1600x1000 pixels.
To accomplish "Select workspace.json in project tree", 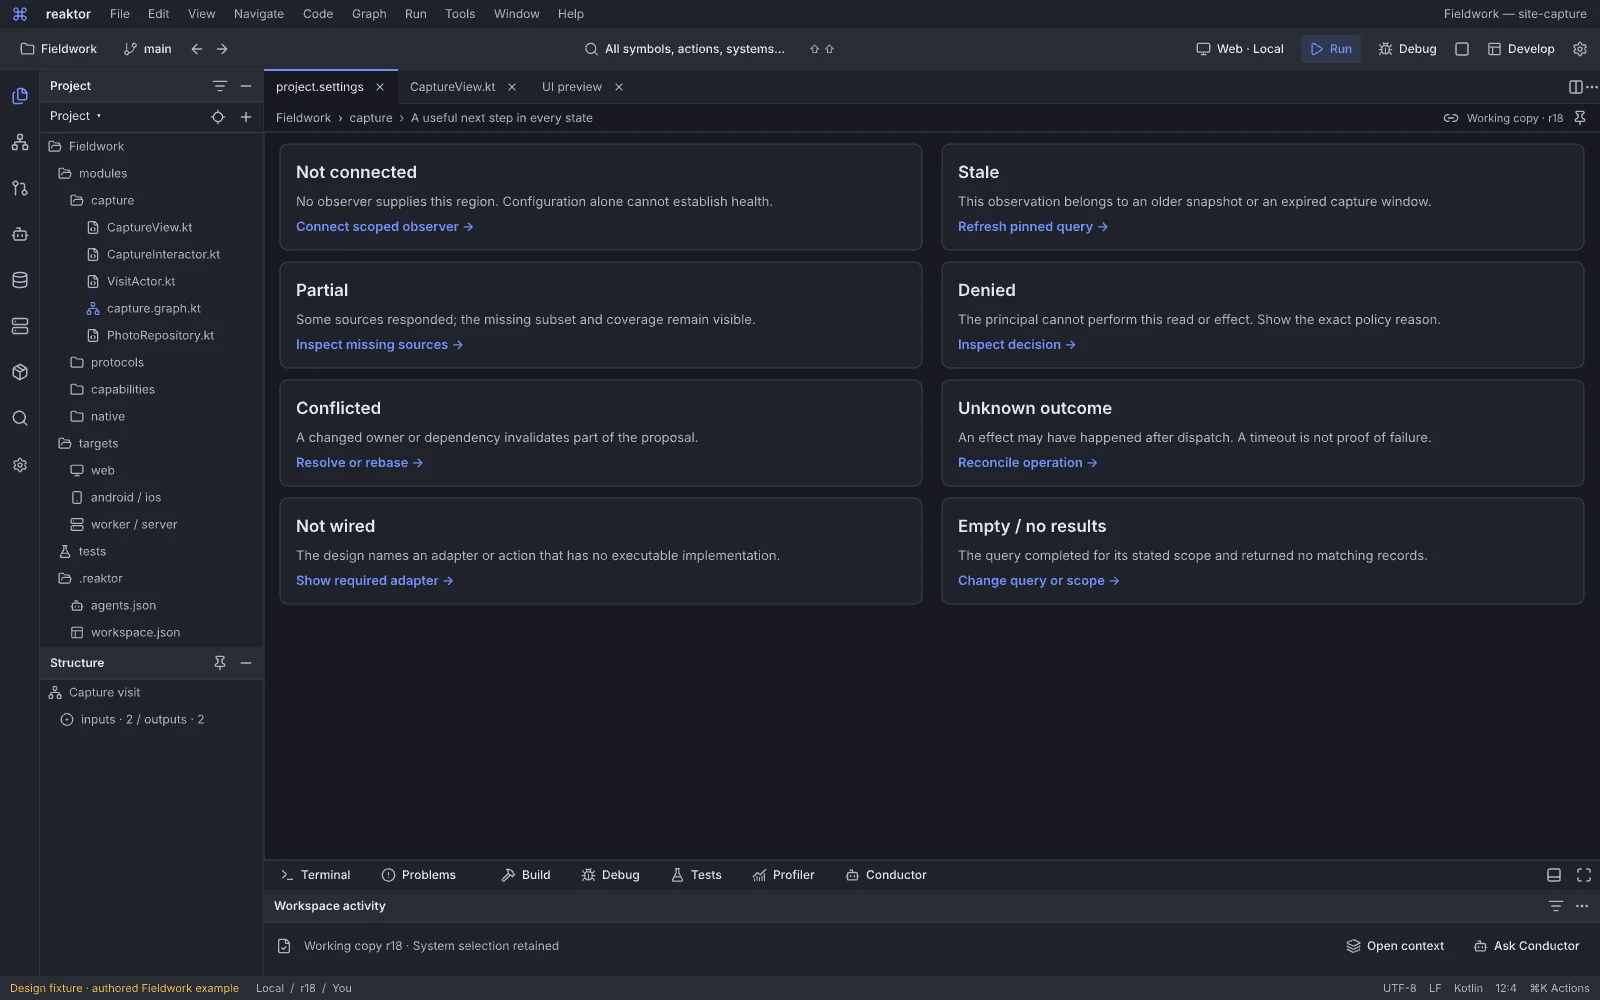I will [126, 632].
